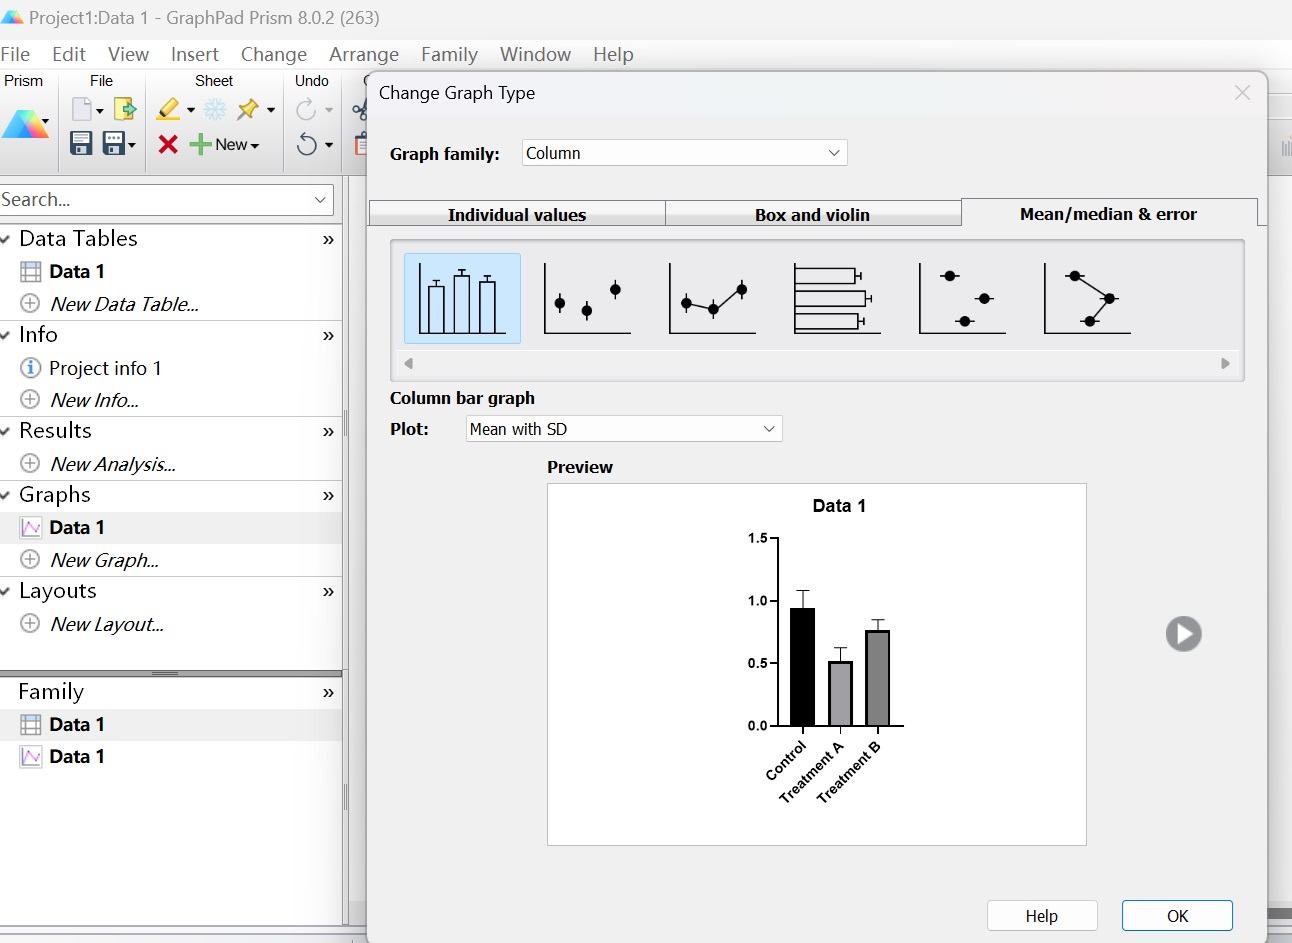Image resolution: width=1292 pixels, height=943 pixels.
Task: Expand the Data Tables section chevron
Action: click(x=328, y=240)
